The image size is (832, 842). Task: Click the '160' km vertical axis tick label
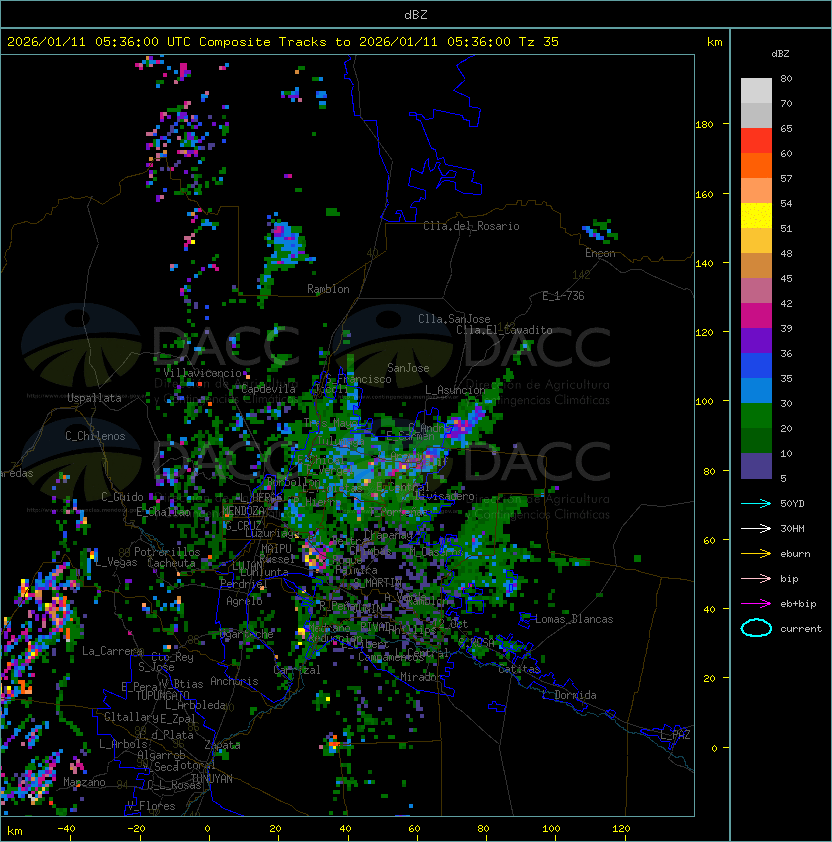704,194
